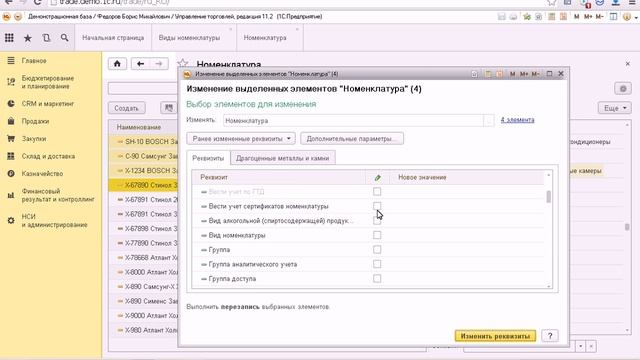Click the M+ button in the top toolbar

click(x=588, y=17)
